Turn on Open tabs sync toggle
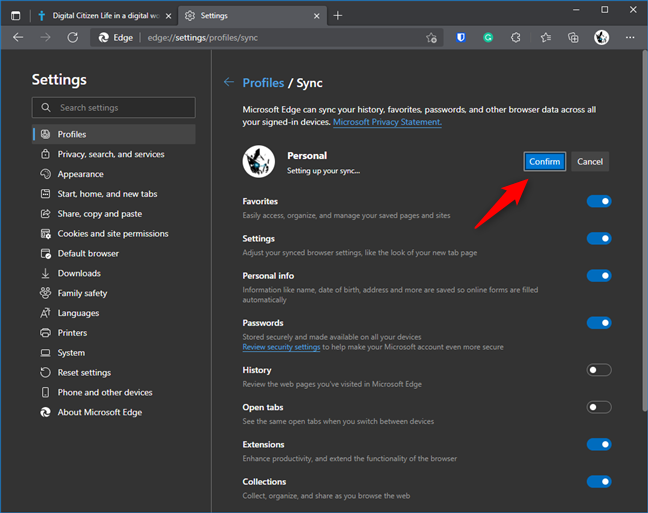648x513 pixels. coord(599,407)
